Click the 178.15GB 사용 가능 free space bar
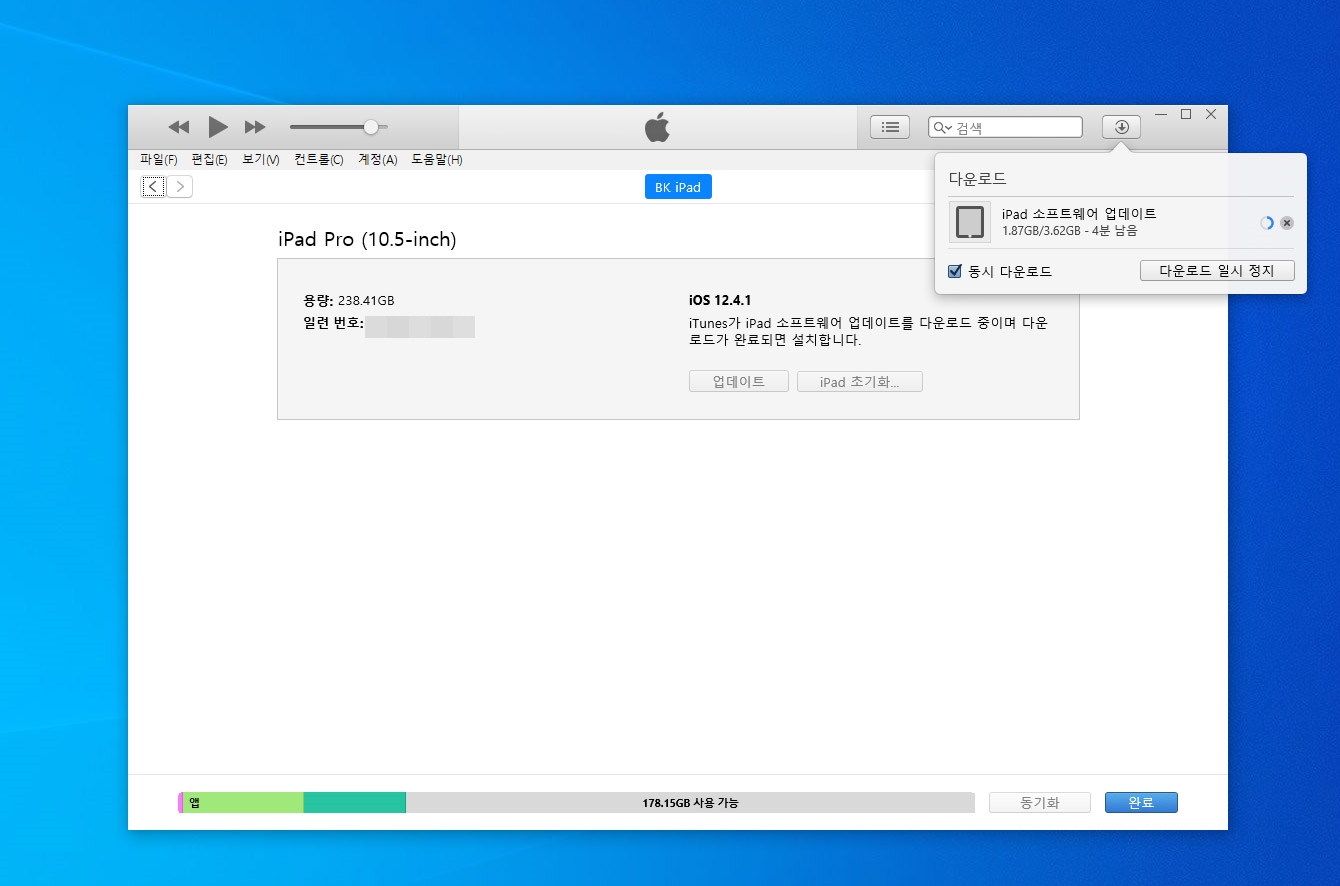 pos(690,803)
